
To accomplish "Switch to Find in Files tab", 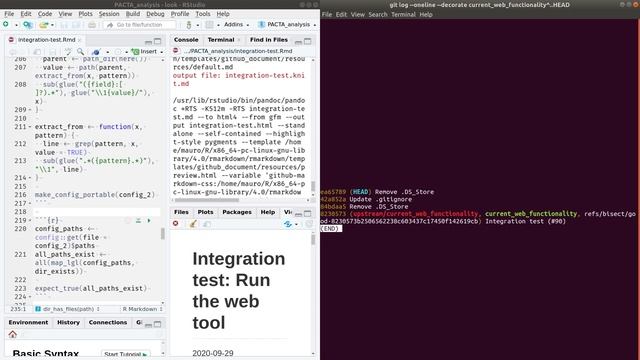I will point(269,40).
